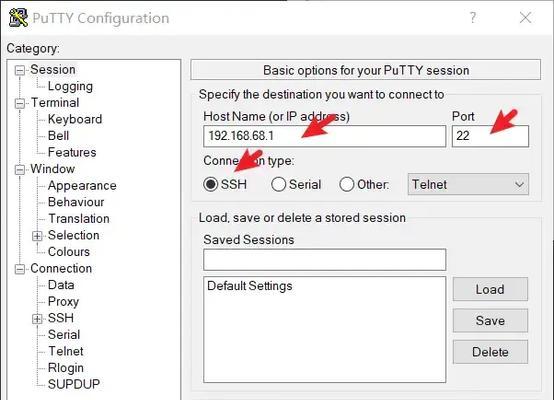Image resolution: width=554 pixels, height=400 pixels.
Task: Click the Load button
Action: point(490,289)
